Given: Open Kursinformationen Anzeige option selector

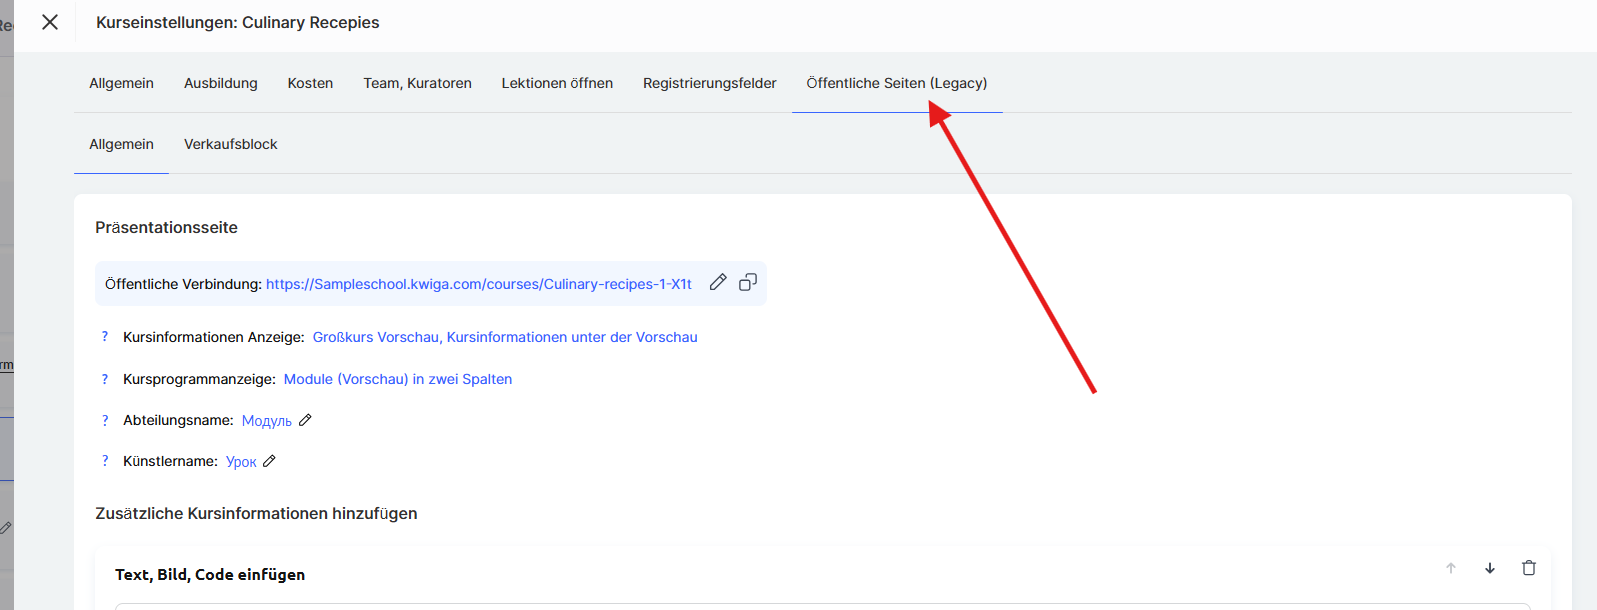Looking at the screenshot, I should (x=505, y=337).
